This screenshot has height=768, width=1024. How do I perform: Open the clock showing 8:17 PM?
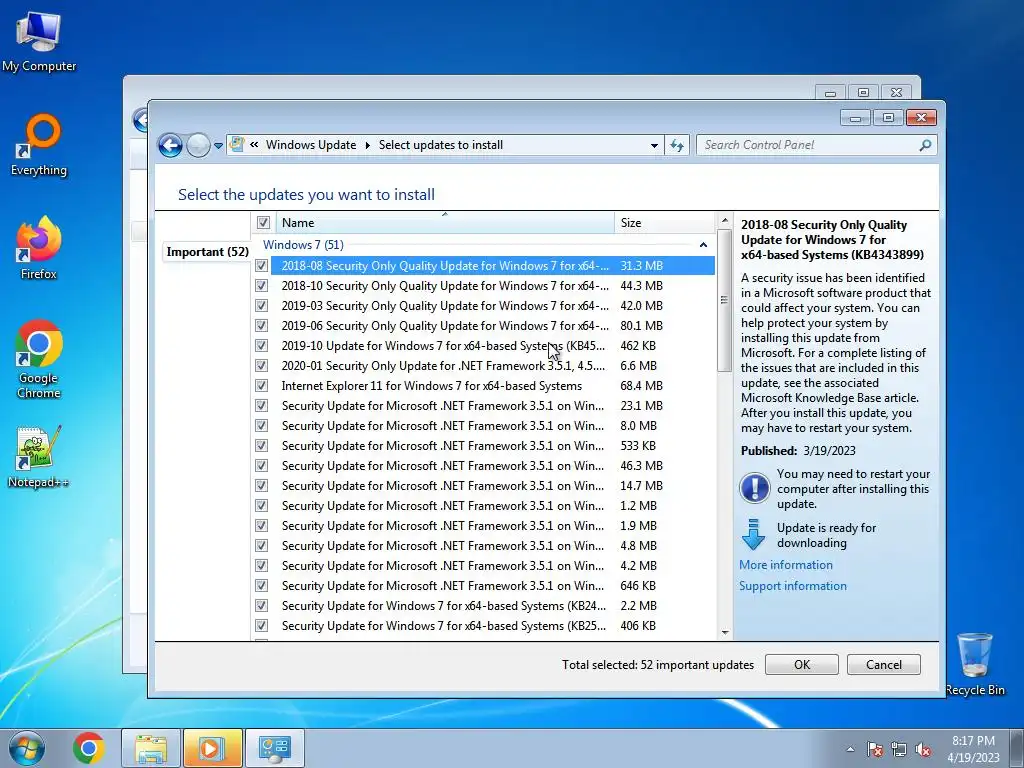coord(973,749)
